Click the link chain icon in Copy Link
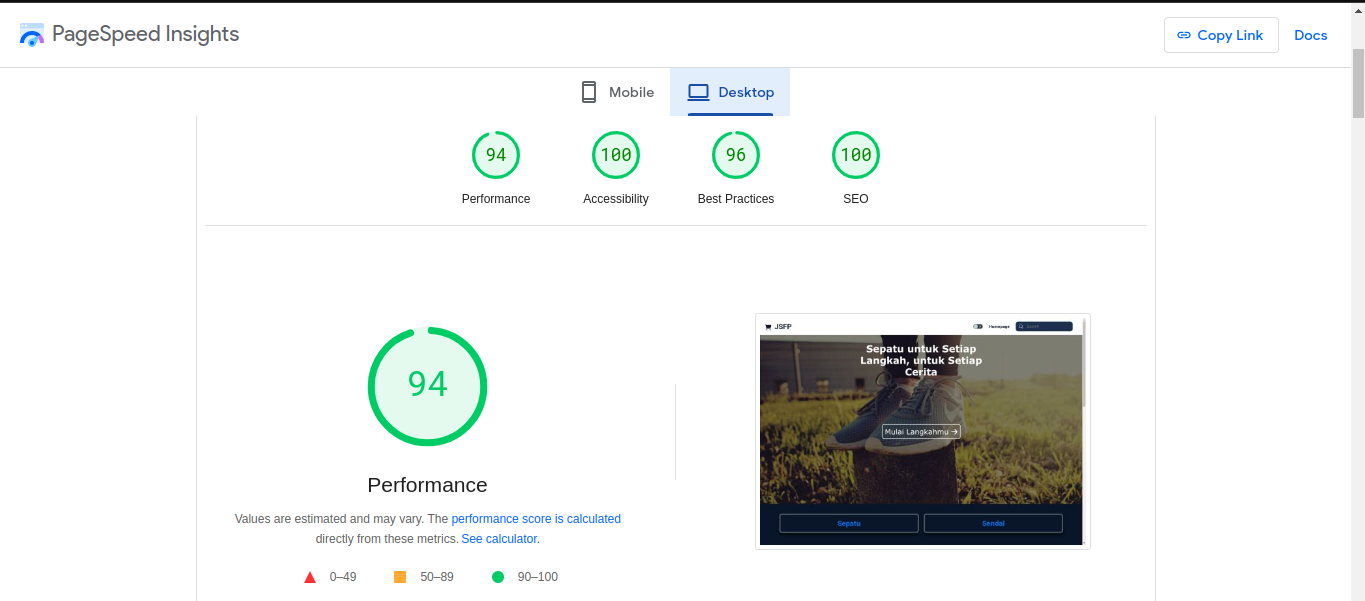1365x601 pixels. point(1184,35)
